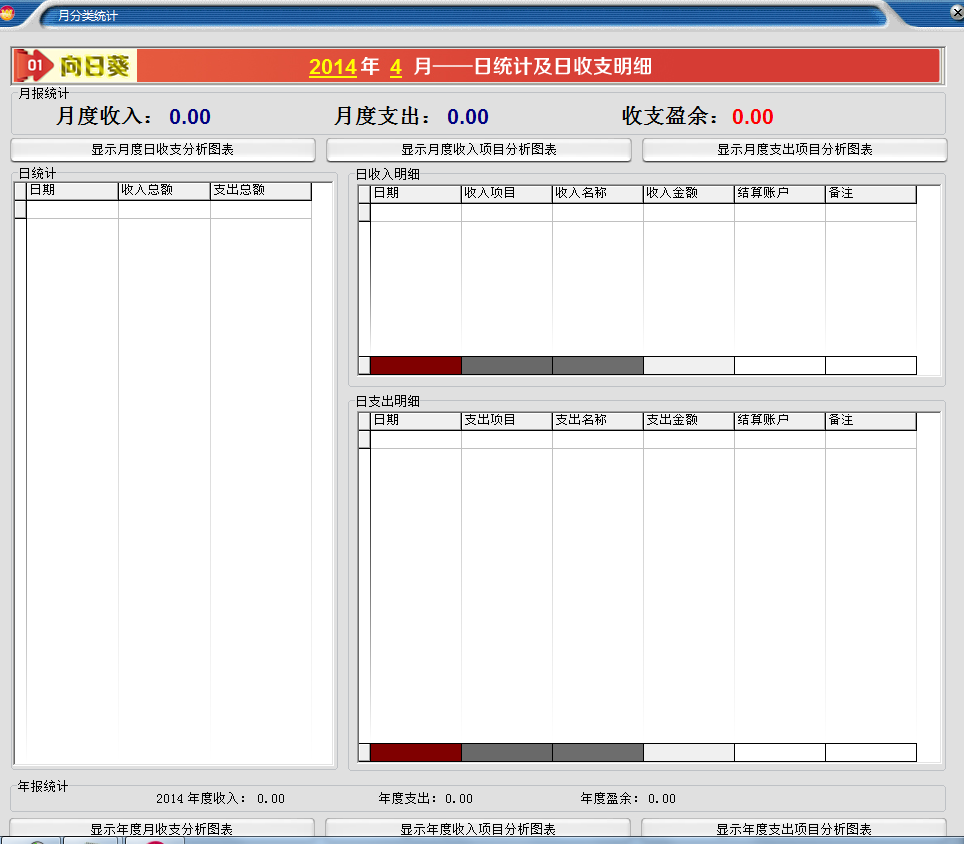964x844 pixels.
Task: Click the 支出名称 column header
Action: [597, 421]
